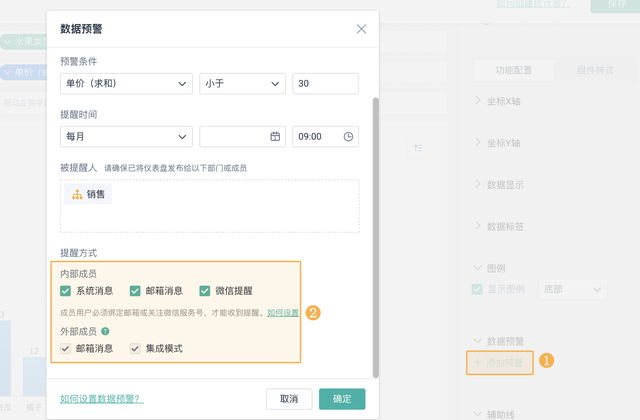Click 添加预警 button in side panel
640x420 pixels.
click(x=500, y=362)
